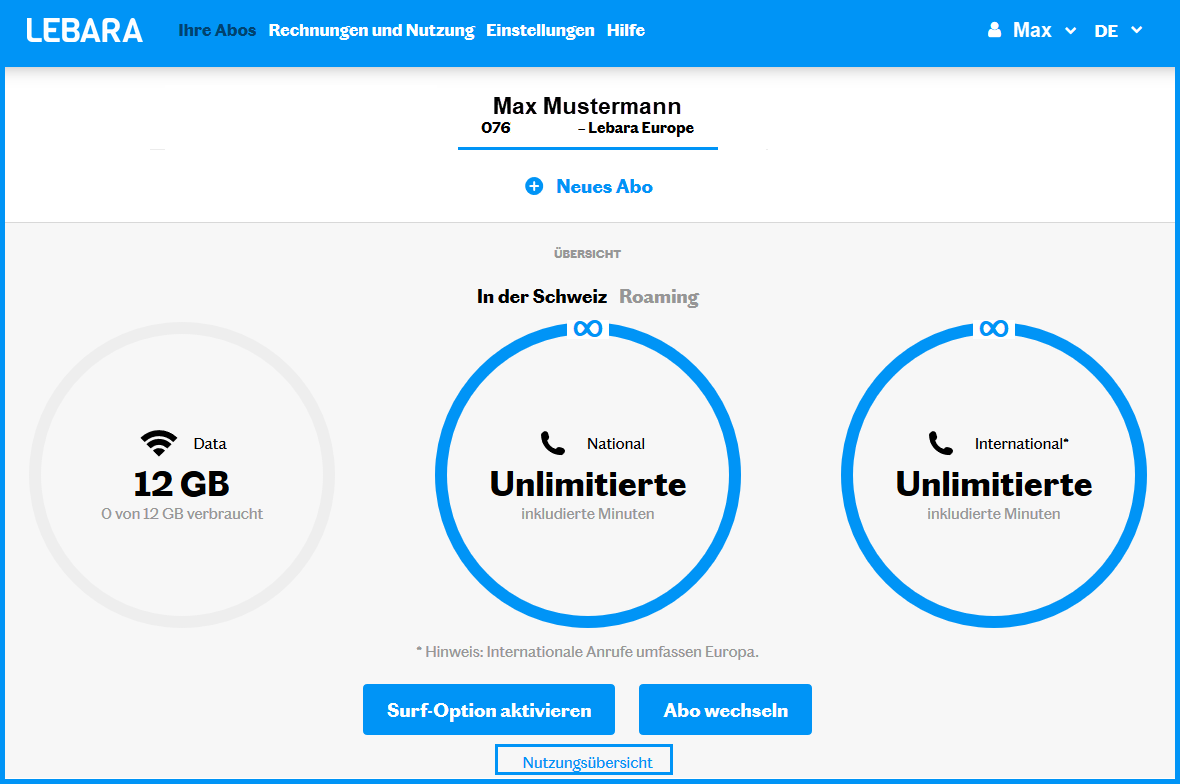Open the Ihre Abos menu

point(217,30)
